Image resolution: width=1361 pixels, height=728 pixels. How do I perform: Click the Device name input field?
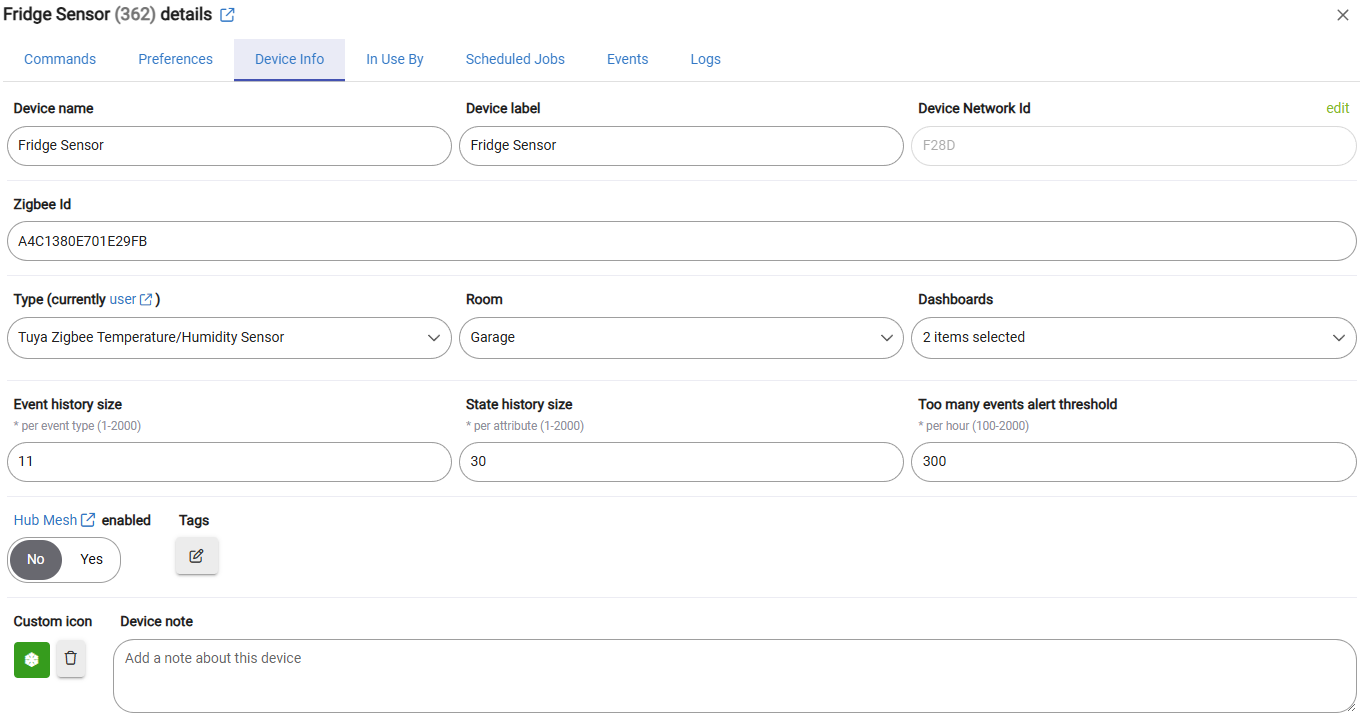229,146
